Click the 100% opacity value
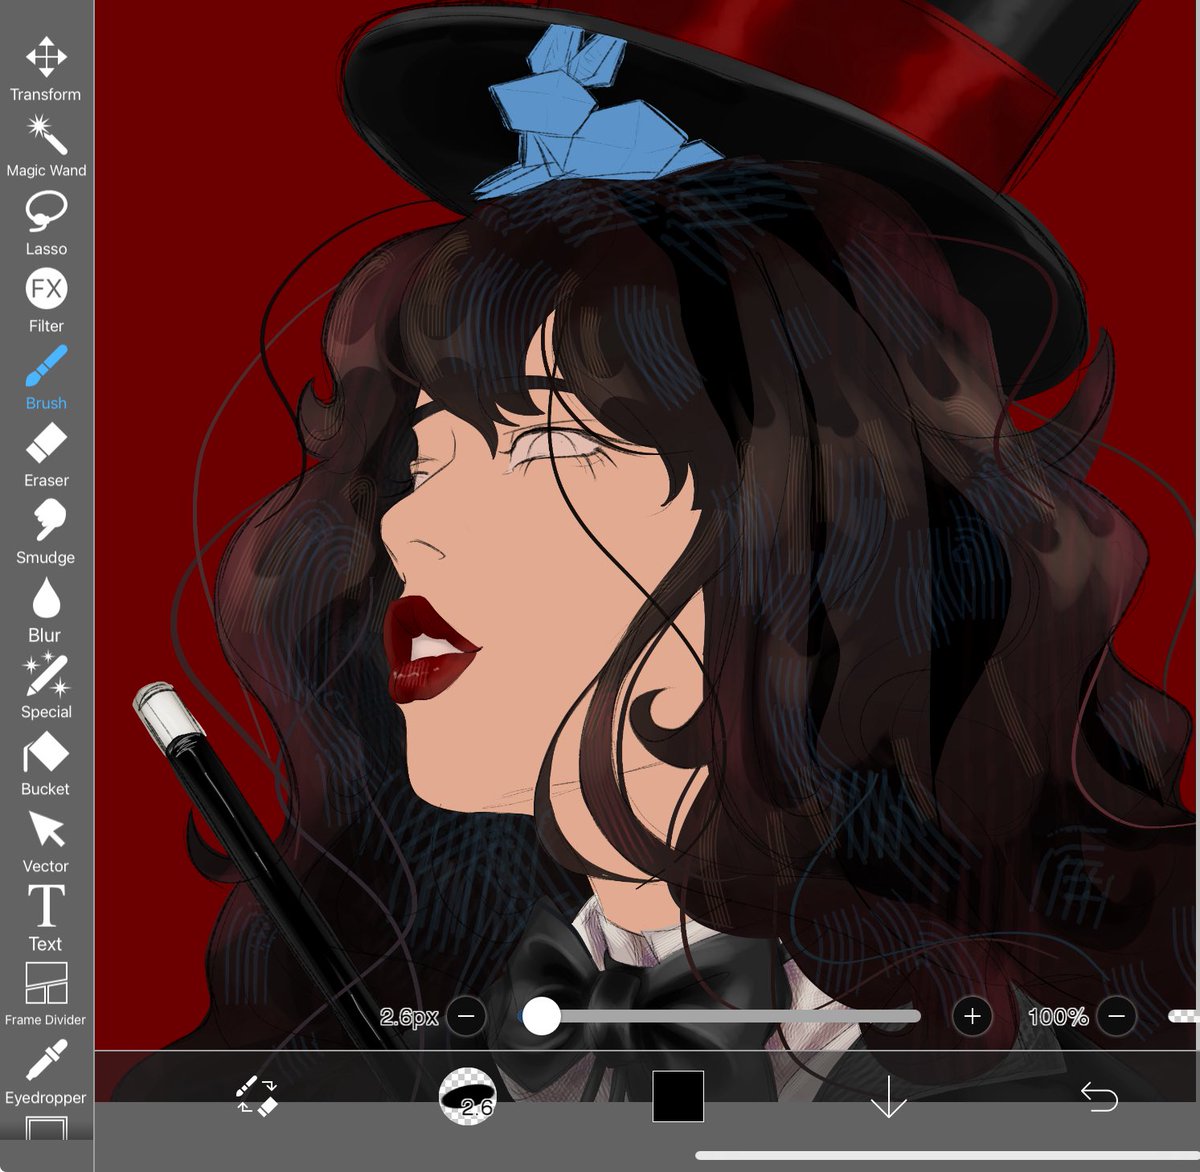Viewport: 1200px width, 1172px height. click(1058, 1017)
